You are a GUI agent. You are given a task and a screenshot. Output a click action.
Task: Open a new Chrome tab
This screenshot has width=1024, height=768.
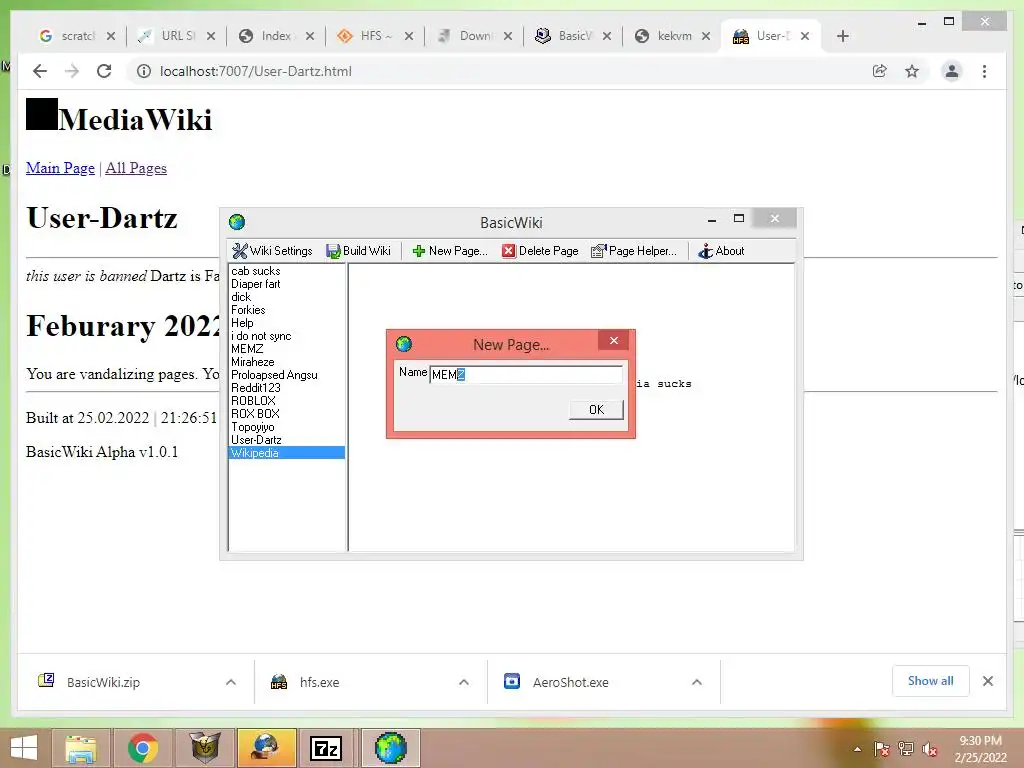(842, 36)
